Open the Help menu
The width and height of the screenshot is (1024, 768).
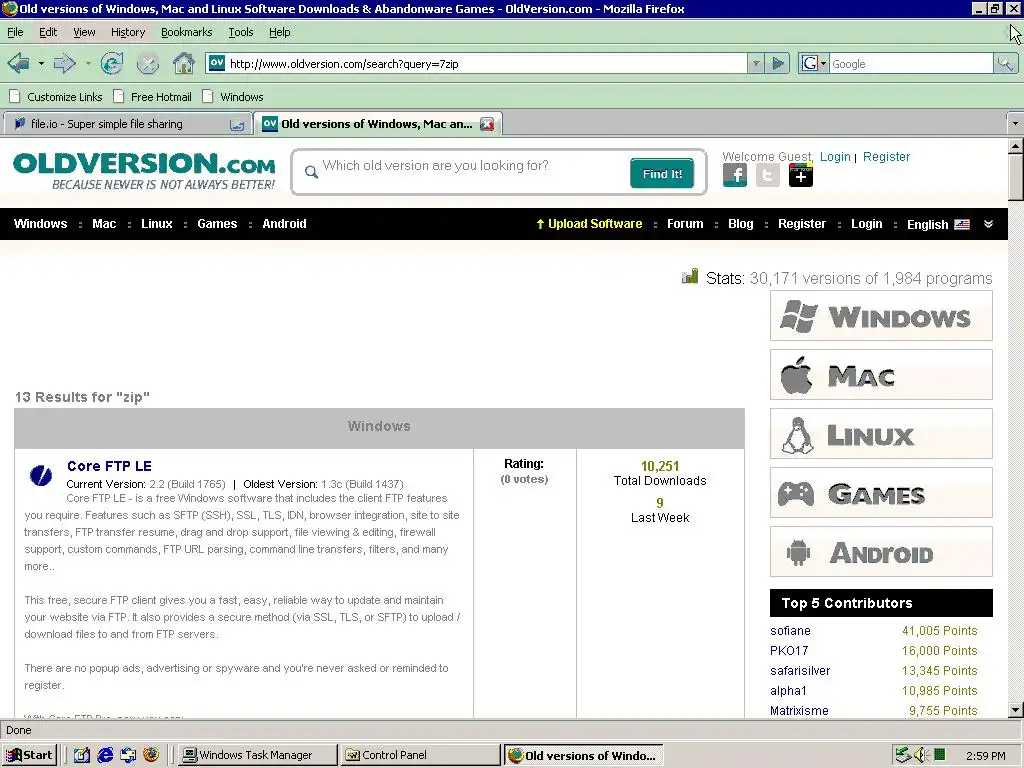[x=280, y=32]
